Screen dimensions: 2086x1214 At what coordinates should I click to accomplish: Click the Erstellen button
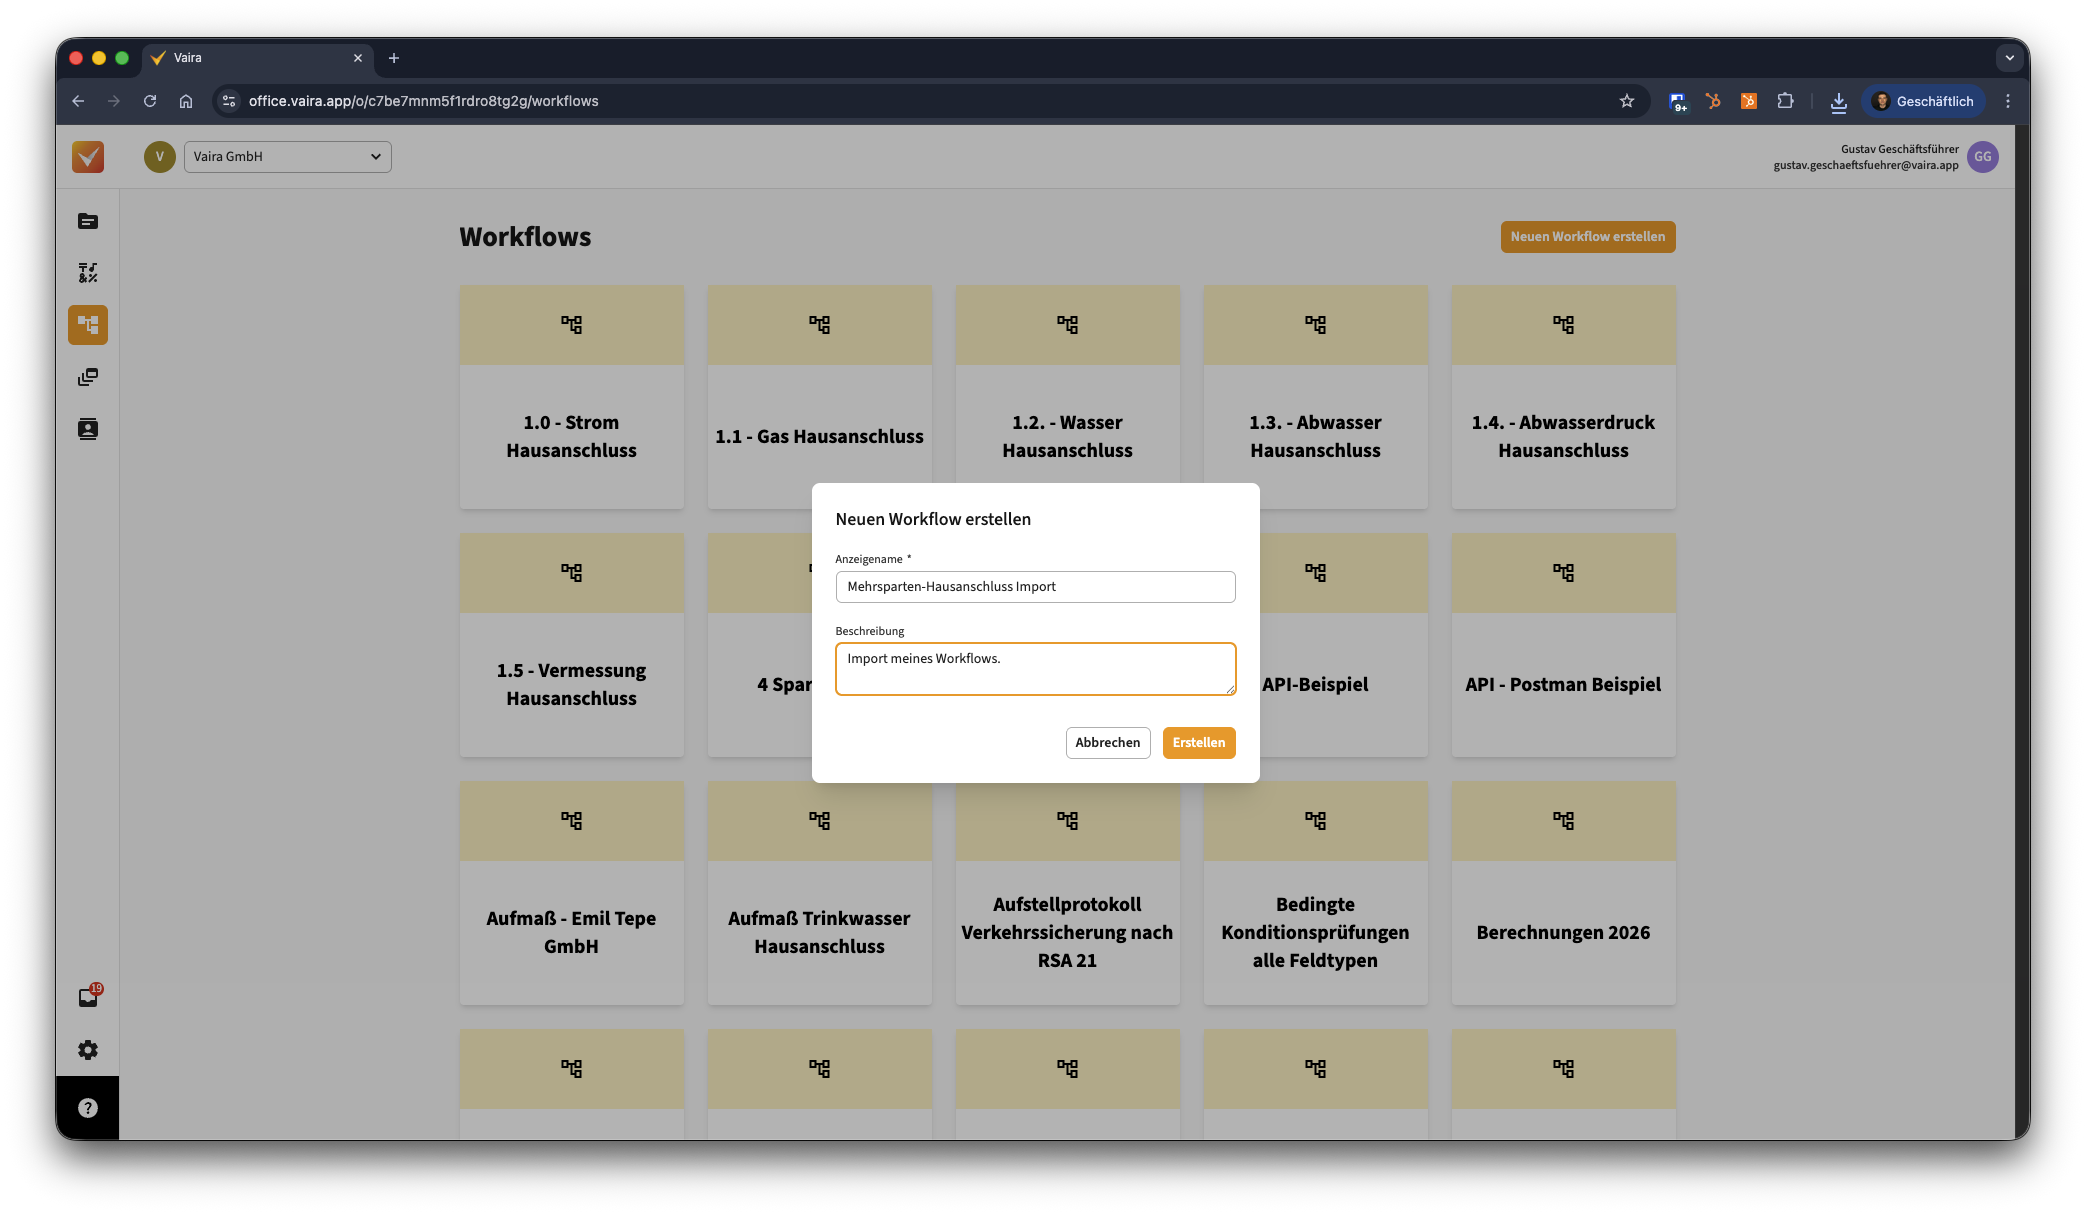tap(1198, 743)
